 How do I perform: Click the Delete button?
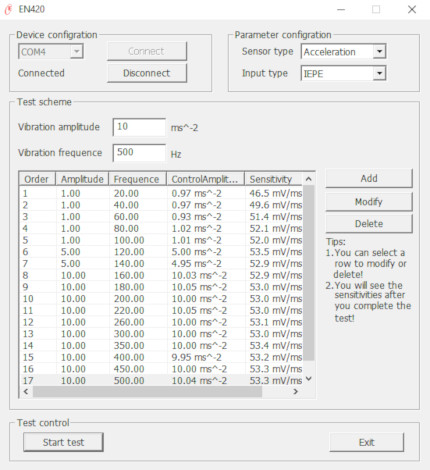click(369, 224)
